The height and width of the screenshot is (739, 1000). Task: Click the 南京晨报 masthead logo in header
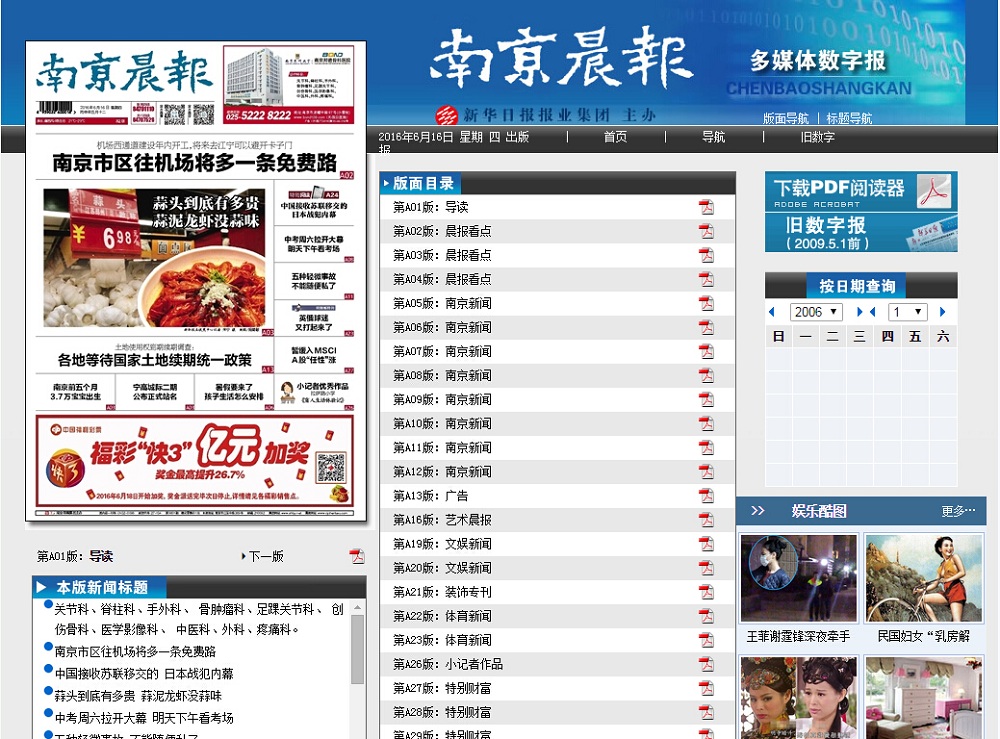pyautogui.click(x=561, y=59)
